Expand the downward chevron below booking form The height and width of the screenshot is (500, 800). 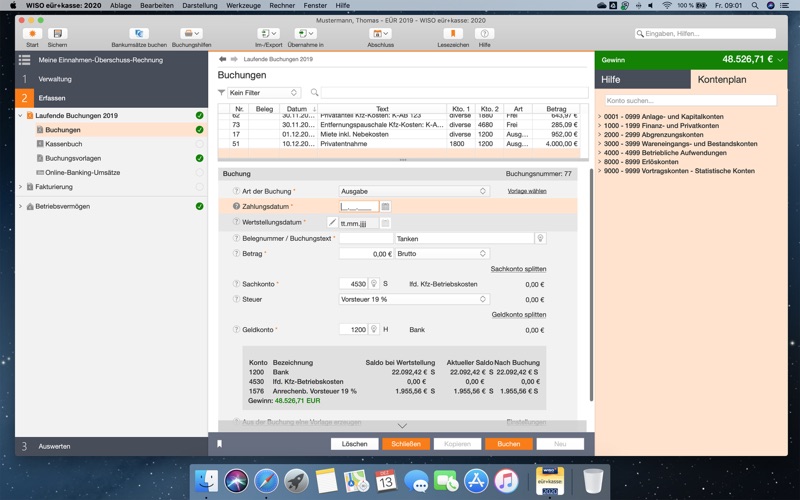point(402,426)
